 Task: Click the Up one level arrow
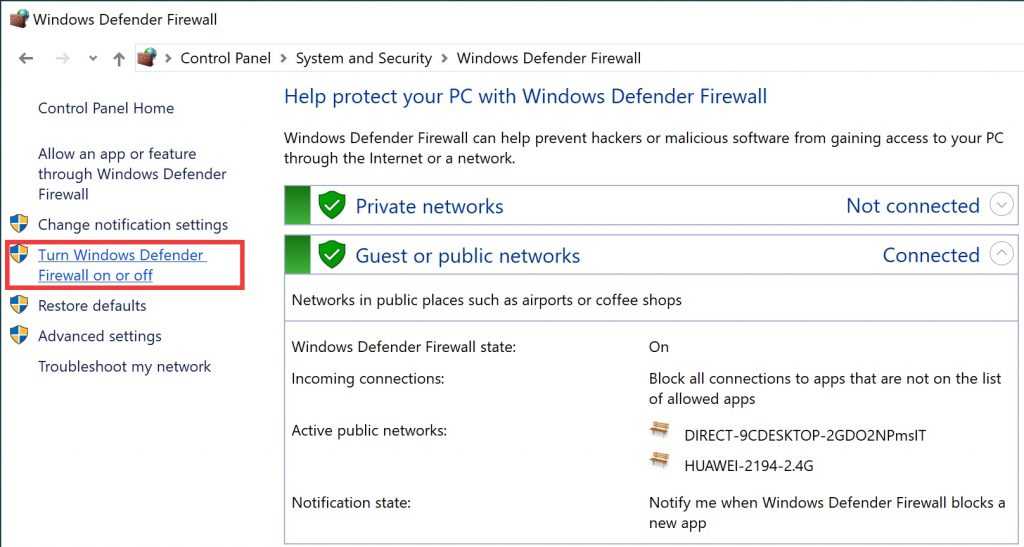coord(119,59)
